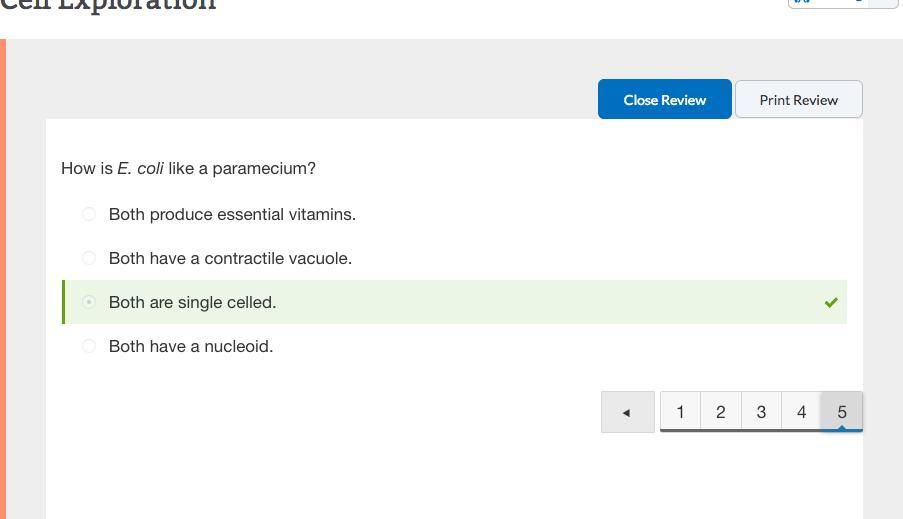Click the green correct-answer checkmark icon
The height and width of the screenshot is (519, 903).
click(x=831, y=302)
